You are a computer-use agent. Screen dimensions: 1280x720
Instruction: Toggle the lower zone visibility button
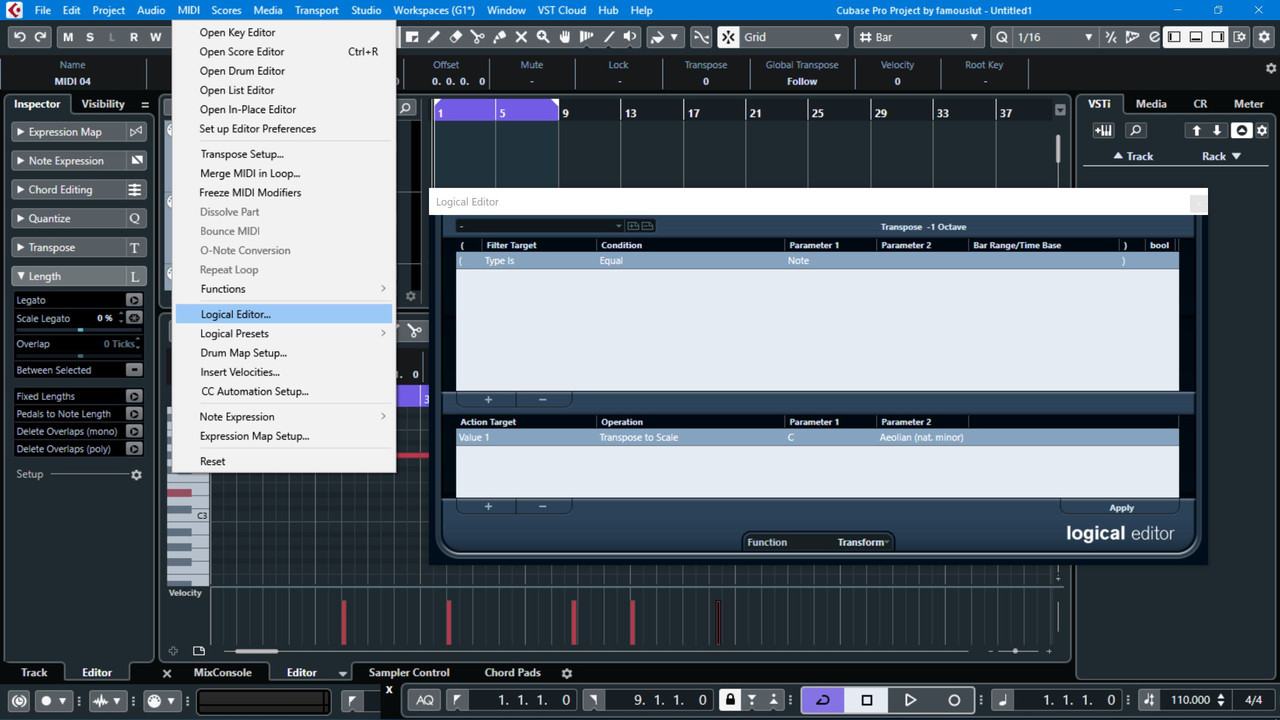pos(1196,37)
